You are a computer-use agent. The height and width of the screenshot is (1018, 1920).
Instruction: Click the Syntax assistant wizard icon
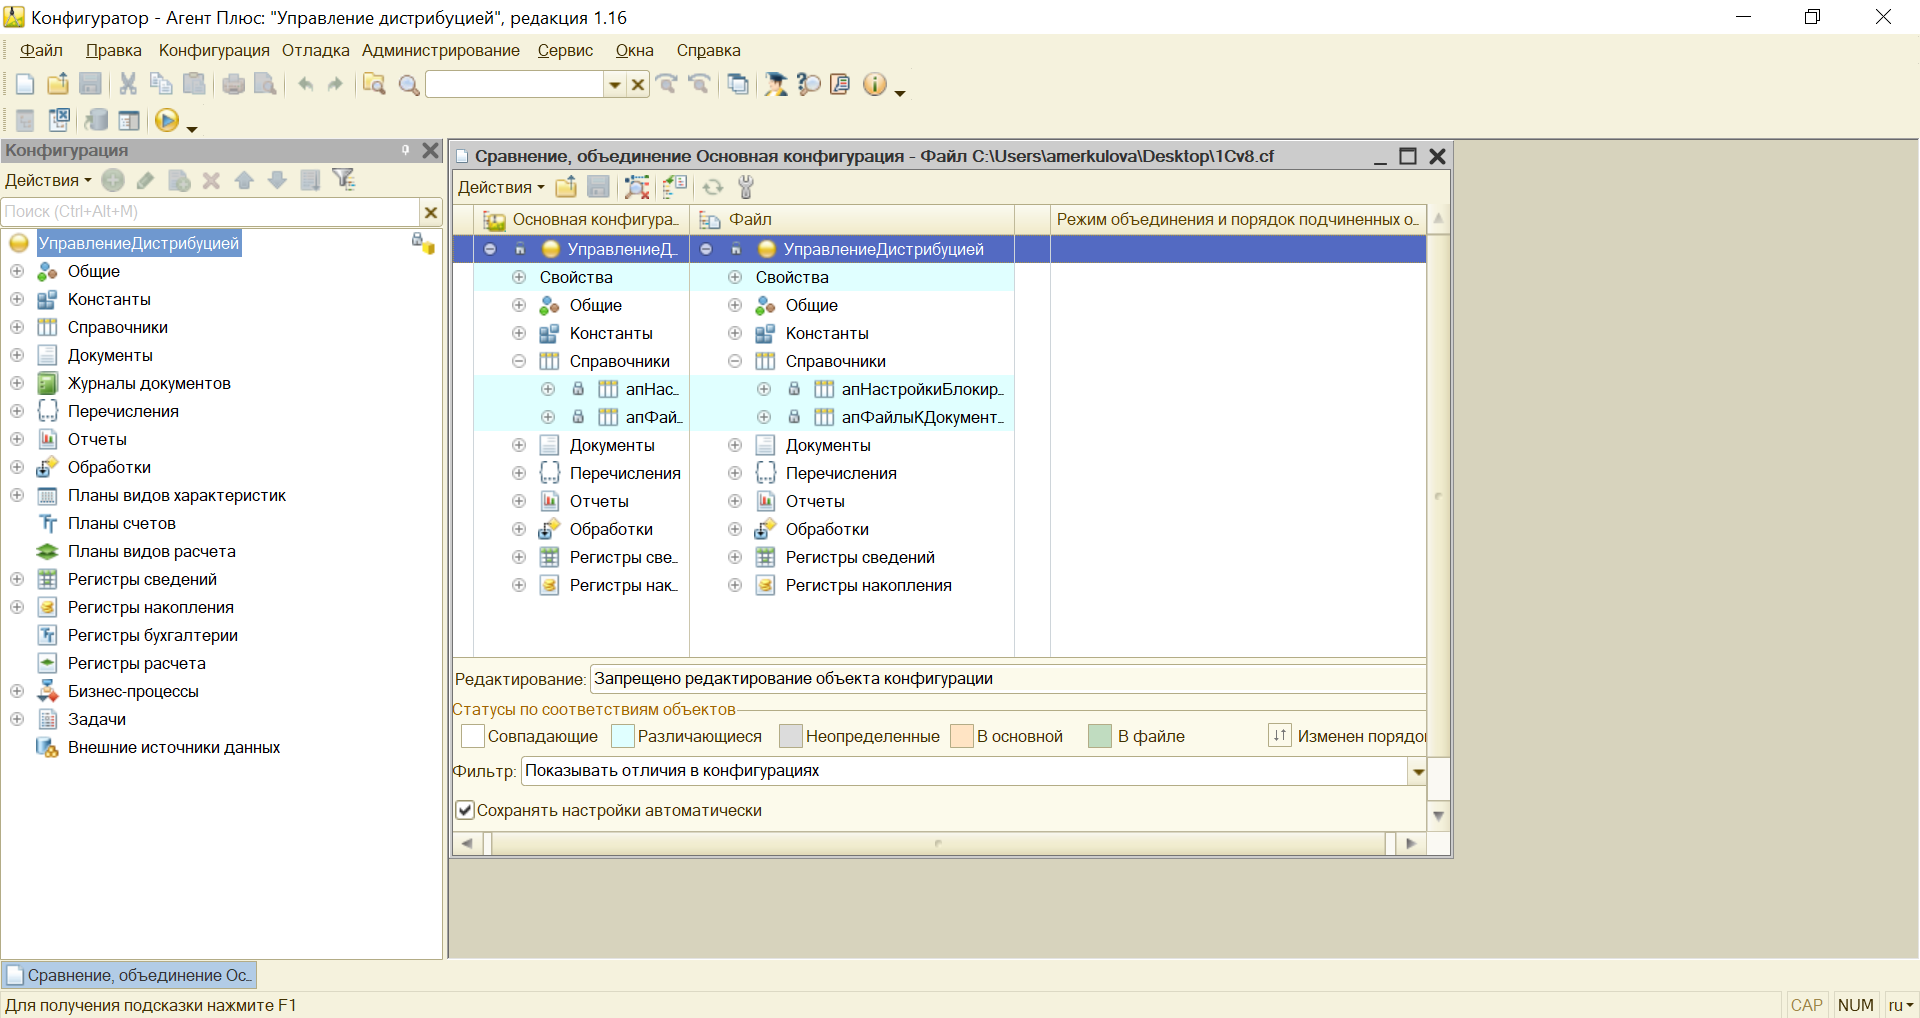pyautogui.click(x=776, y=85)
